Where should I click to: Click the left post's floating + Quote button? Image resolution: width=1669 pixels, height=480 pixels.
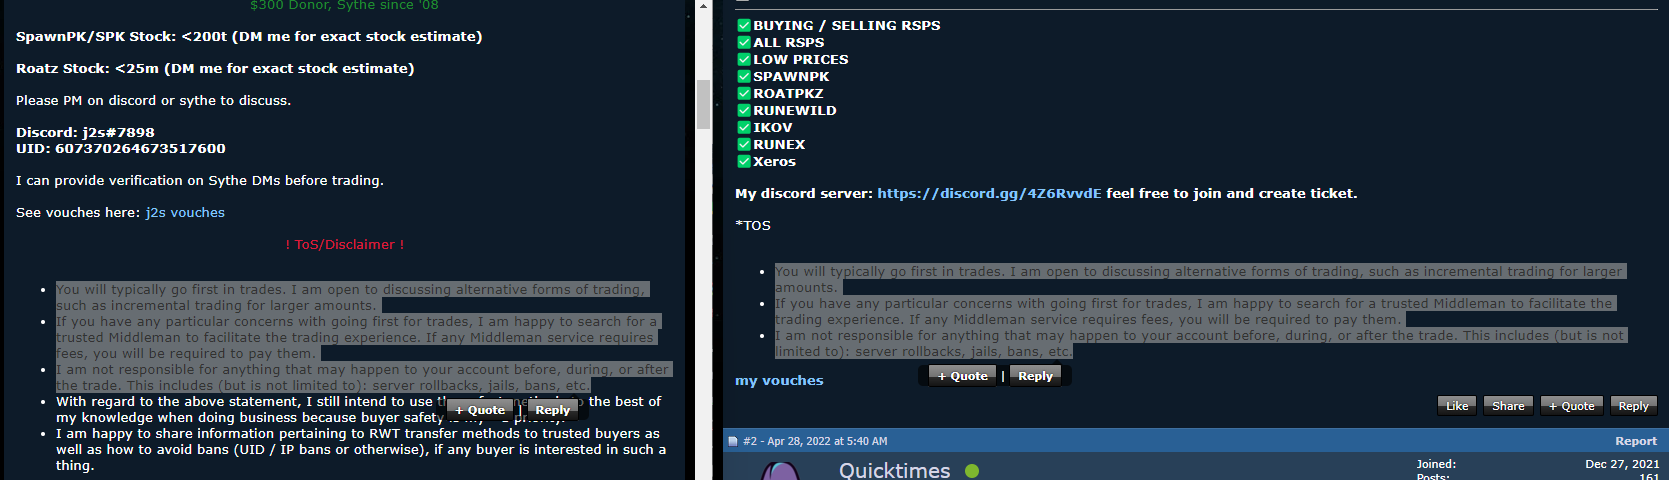[x=480, y=410]
